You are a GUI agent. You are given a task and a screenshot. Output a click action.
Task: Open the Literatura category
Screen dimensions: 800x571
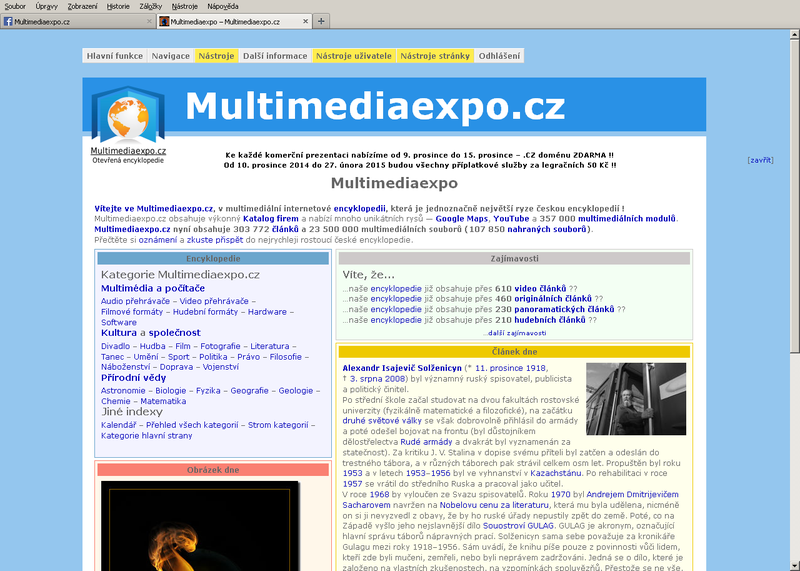(269, 346)
